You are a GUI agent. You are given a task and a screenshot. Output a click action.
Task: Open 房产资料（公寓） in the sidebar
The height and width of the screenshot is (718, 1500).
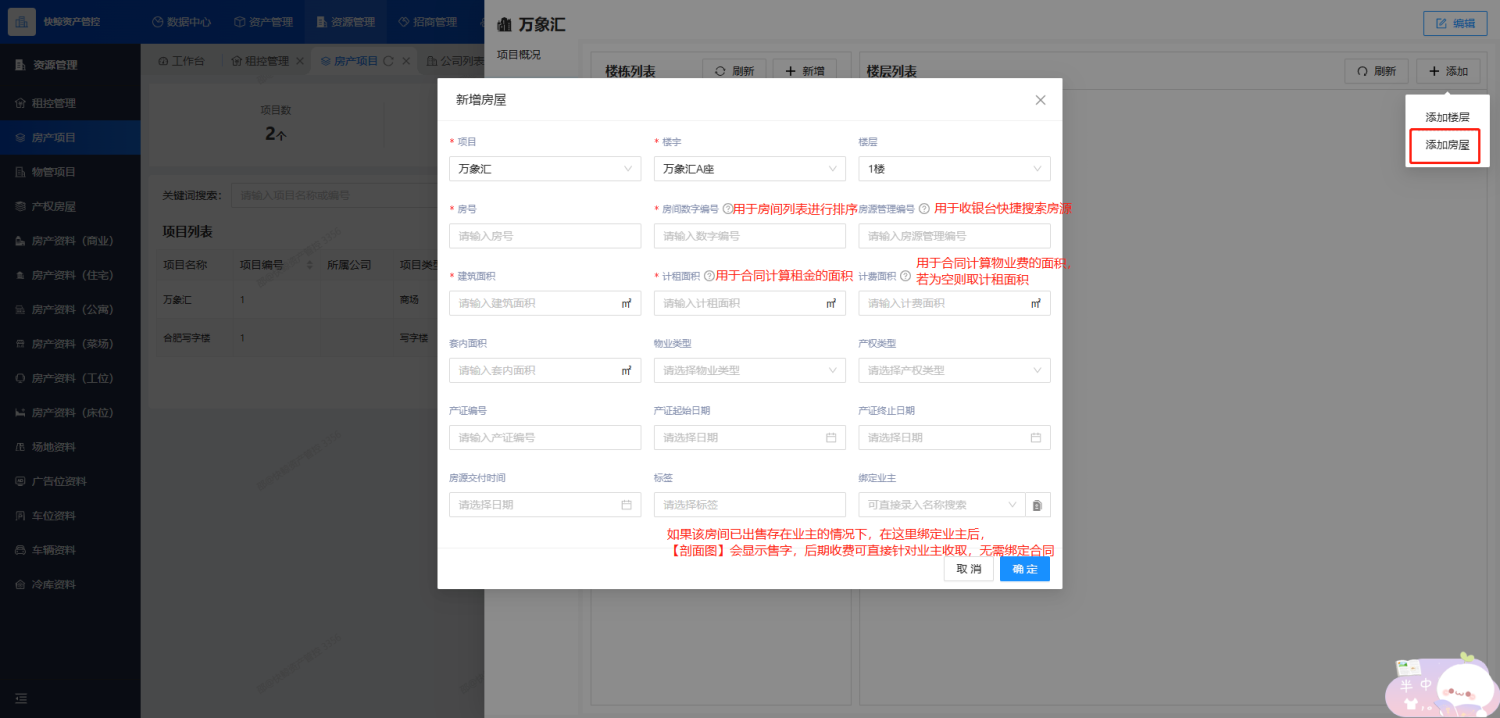point(70,309)
